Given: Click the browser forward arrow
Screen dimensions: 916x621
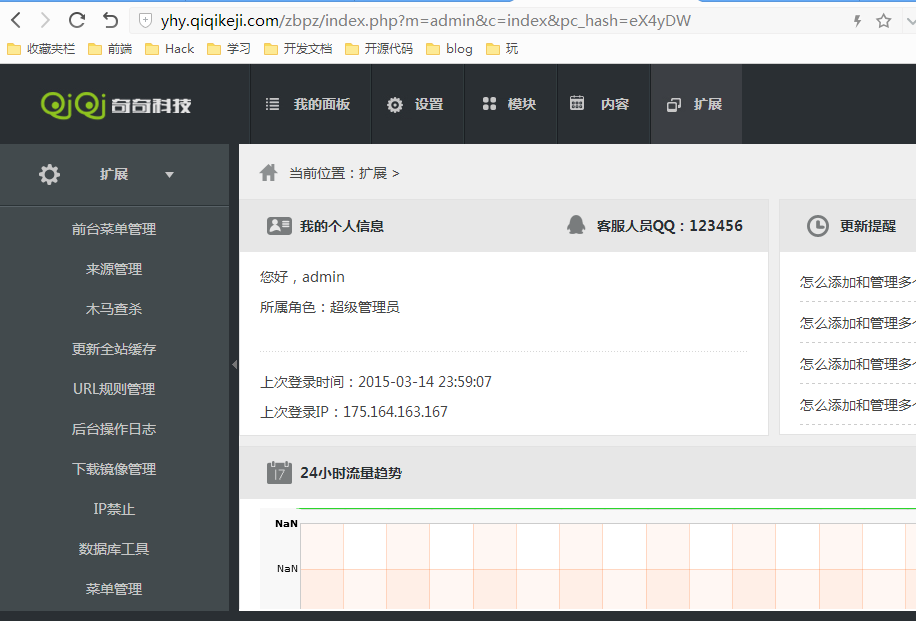Looking at the screenshot, I should click(45, 21).
